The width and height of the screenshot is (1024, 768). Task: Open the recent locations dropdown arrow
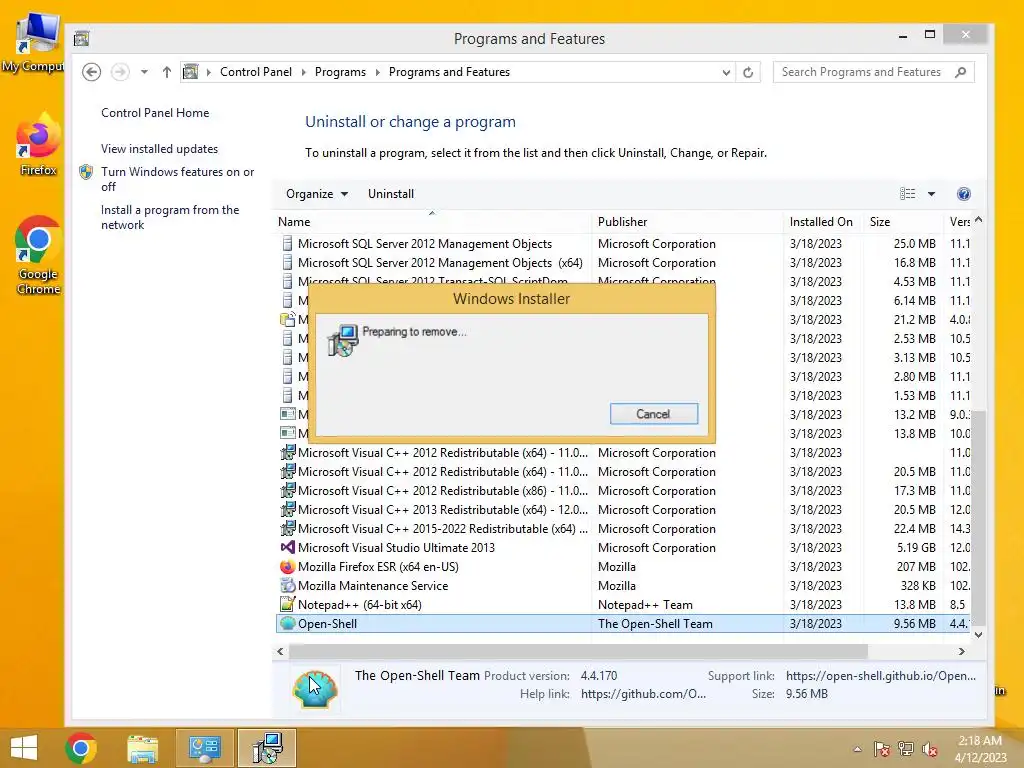144,72
